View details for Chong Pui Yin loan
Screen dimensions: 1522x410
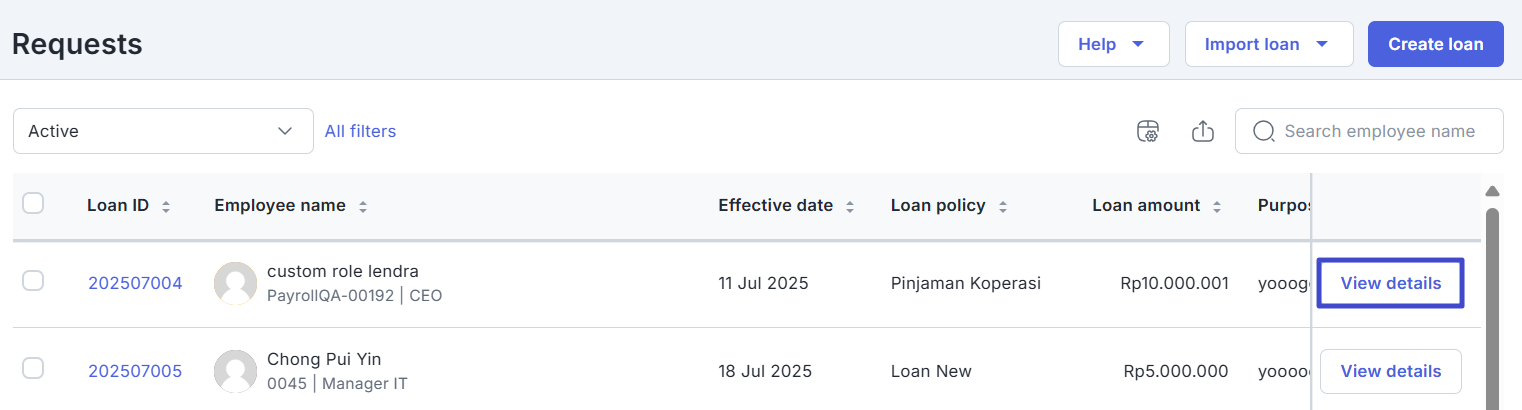tap(1390, 371)
